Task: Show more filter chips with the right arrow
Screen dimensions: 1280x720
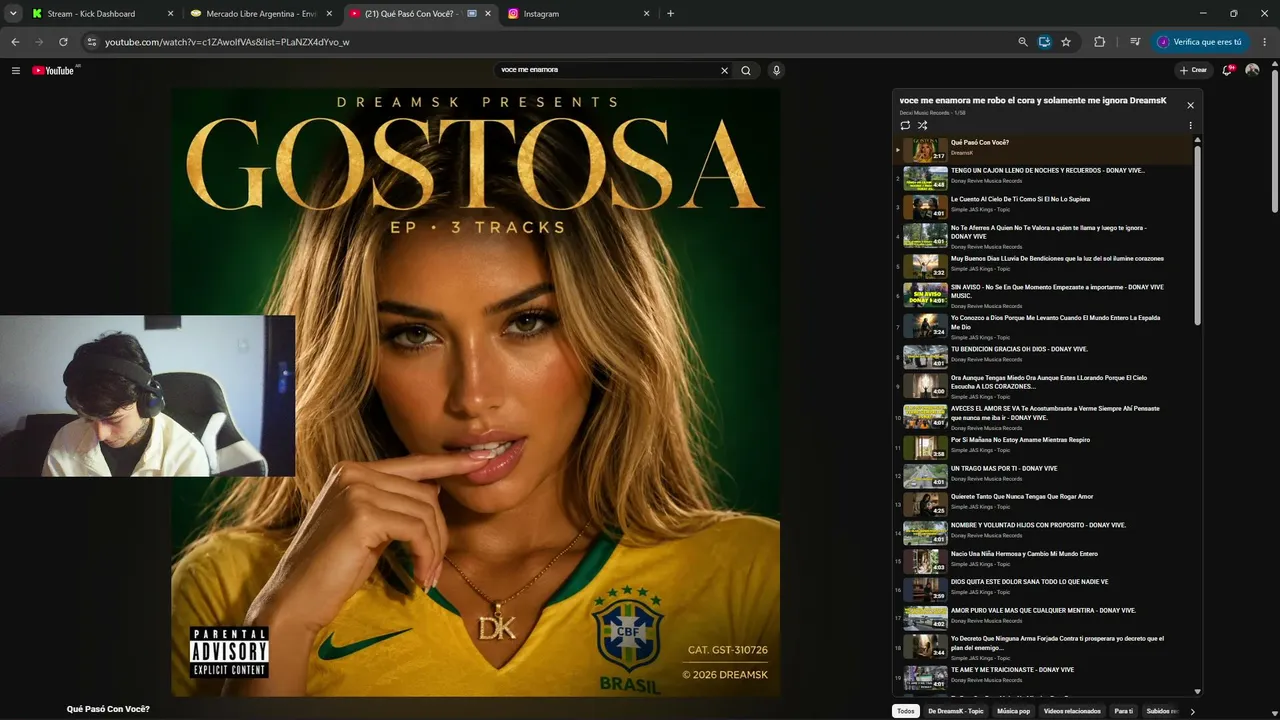Action: [x=1192, y=711]
